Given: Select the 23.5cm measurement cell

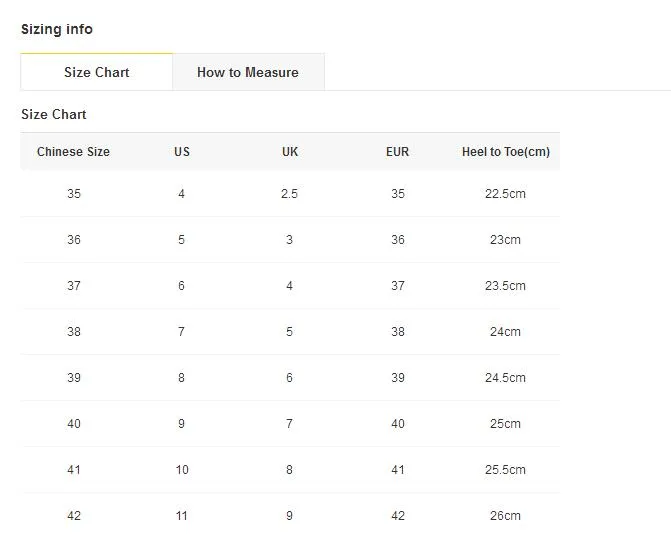Looking at the screenshot, I should coord(505,285).
